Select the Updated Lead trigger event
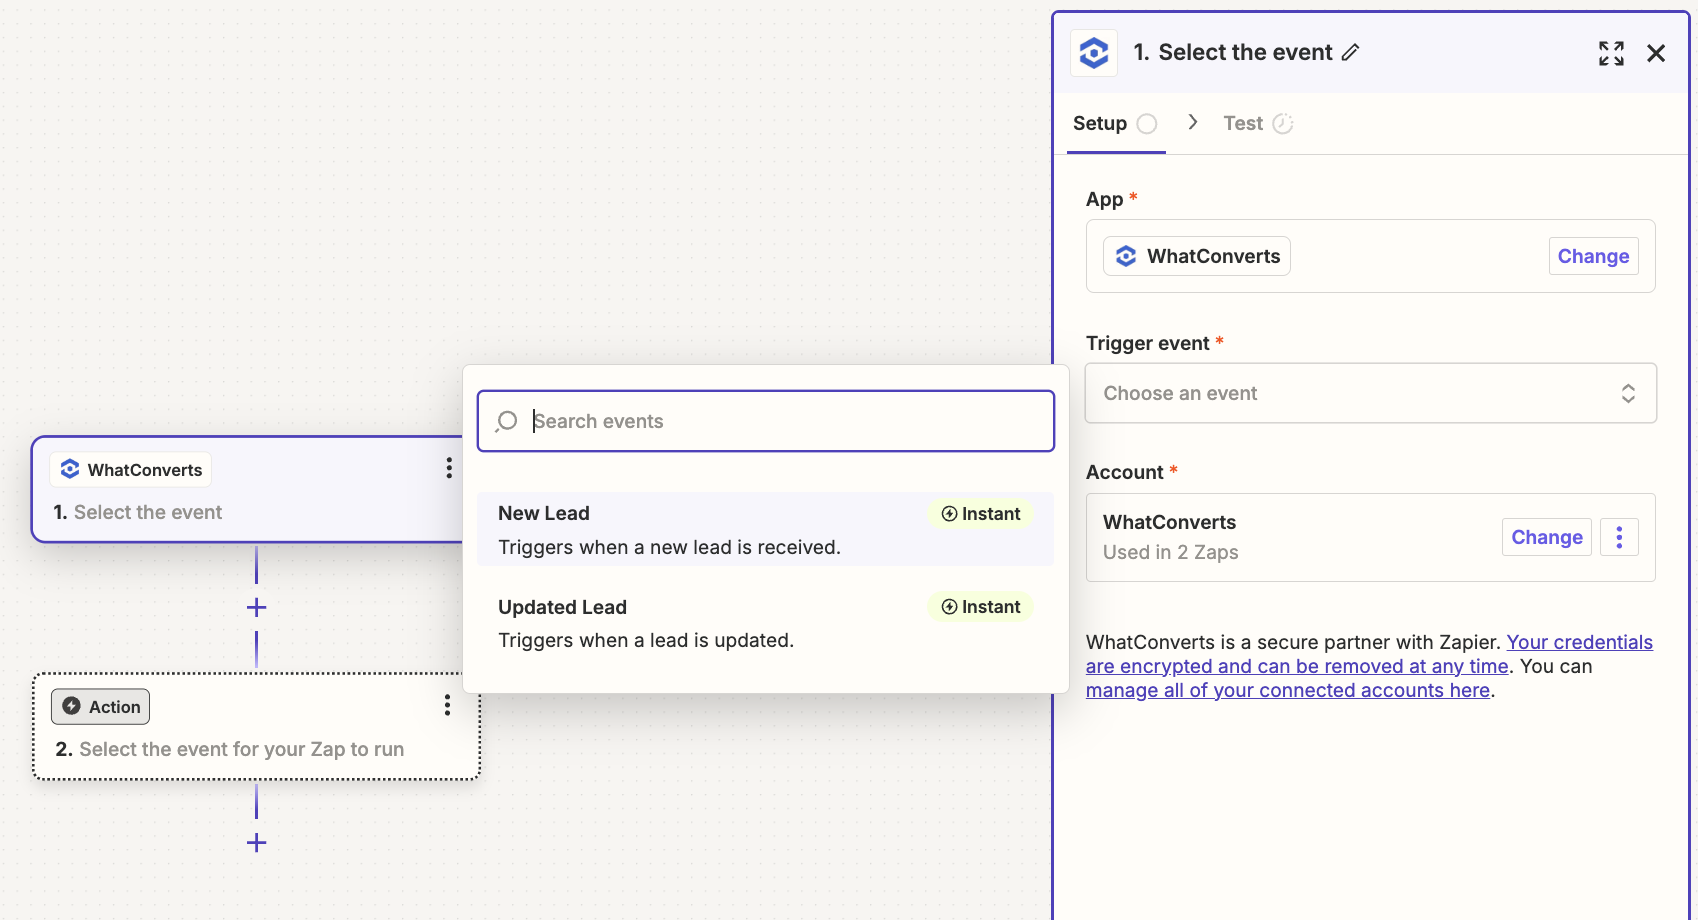Screen dimensions: 1698x920 (x=765, y=623)
